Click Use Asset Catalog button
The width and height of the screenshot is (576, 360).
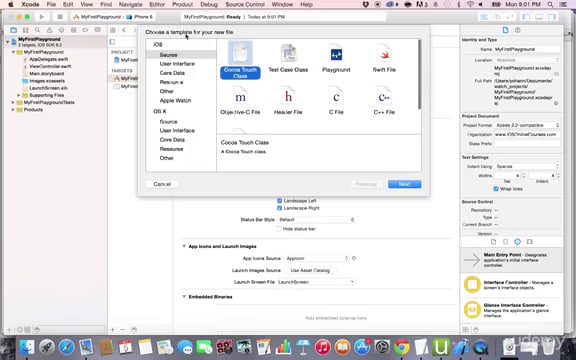pyautogui.click(x=310, y=270)
